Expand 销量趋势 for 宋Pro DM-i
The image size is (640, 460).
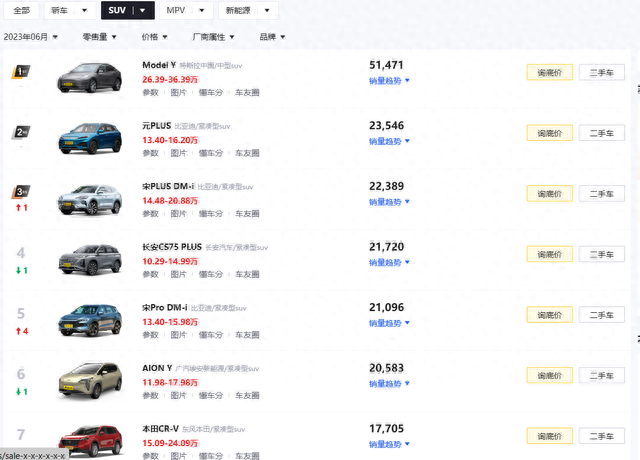(389, 323)
